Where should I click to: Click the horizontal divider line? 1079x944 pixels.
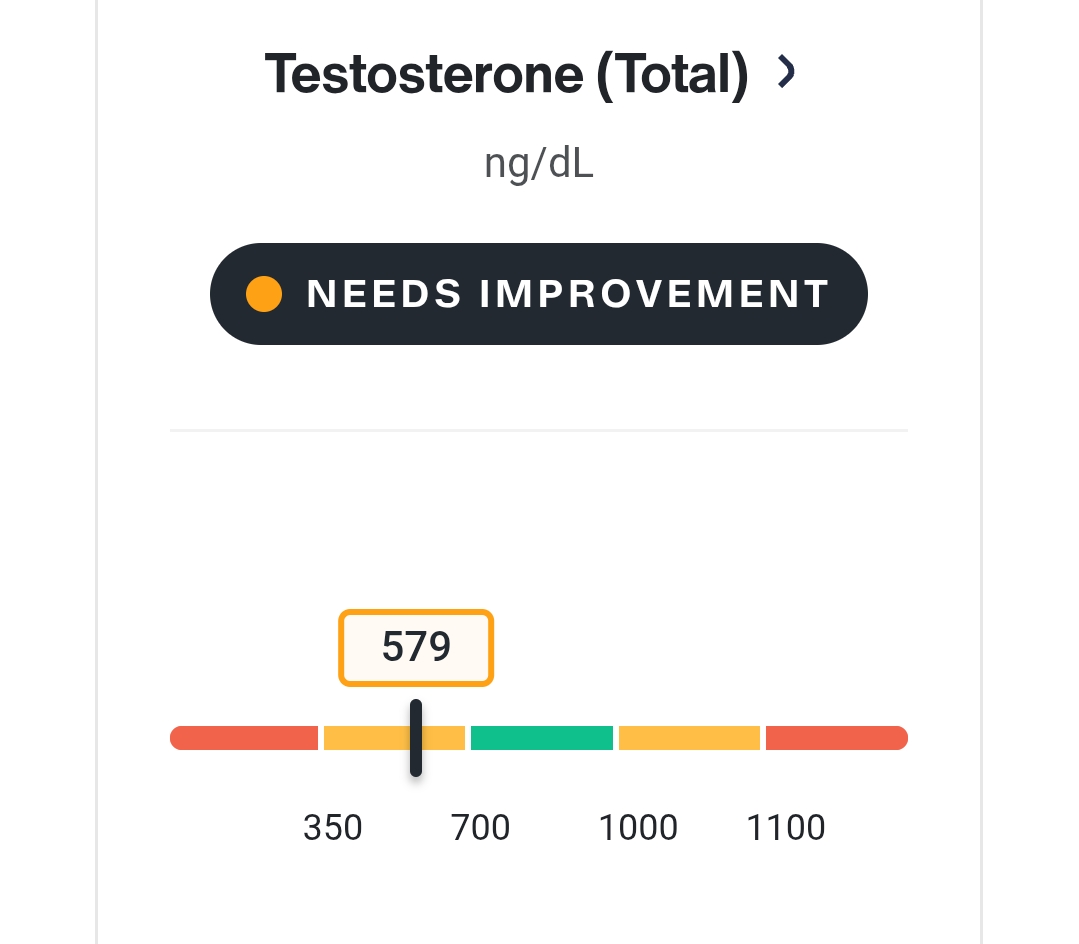pyautogui.click(x=539, y=431)
